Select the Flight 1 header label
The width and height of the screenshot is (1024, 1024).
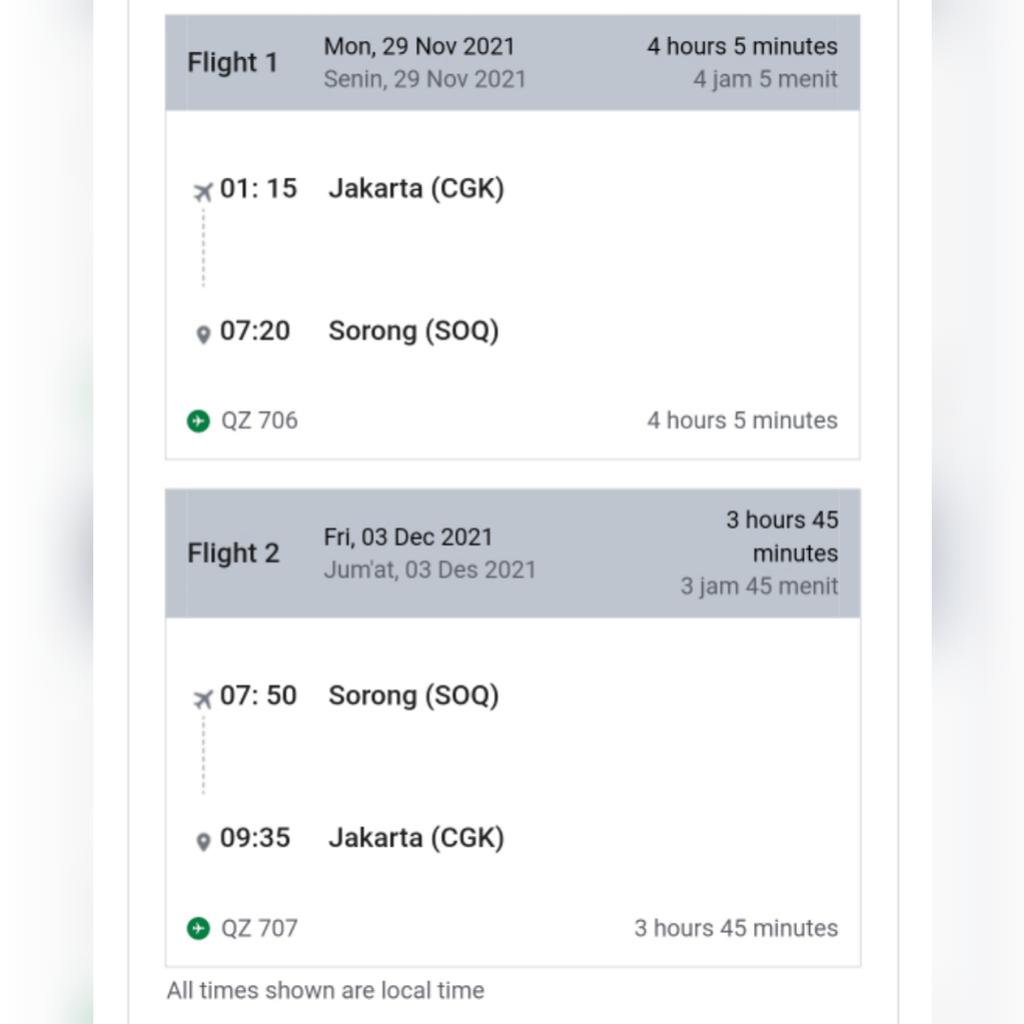tap(233, 63)
